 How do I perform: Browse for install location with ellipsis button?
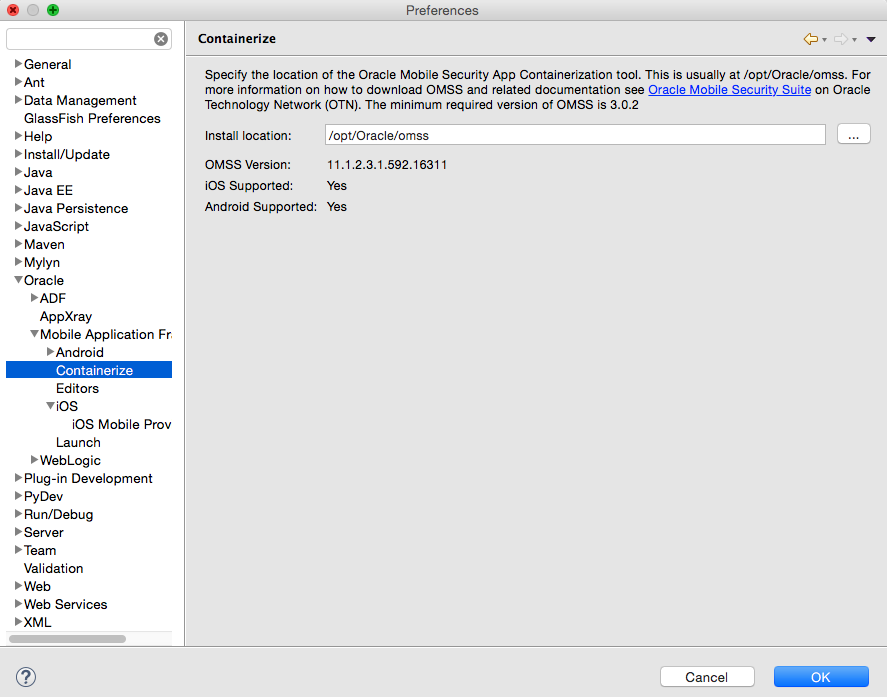tap(853, 134)
